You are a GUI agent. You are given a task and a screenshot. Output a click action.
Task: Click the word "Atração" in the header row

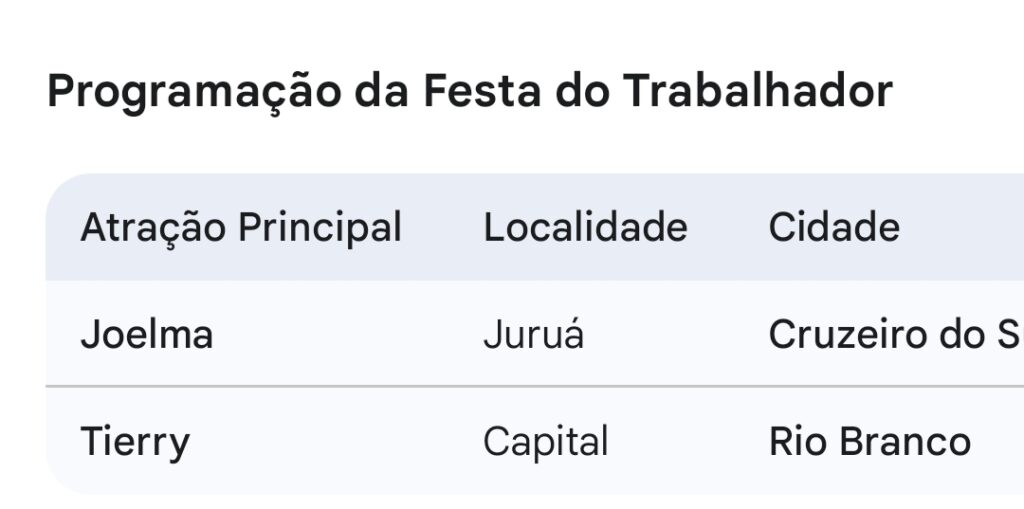153,228
